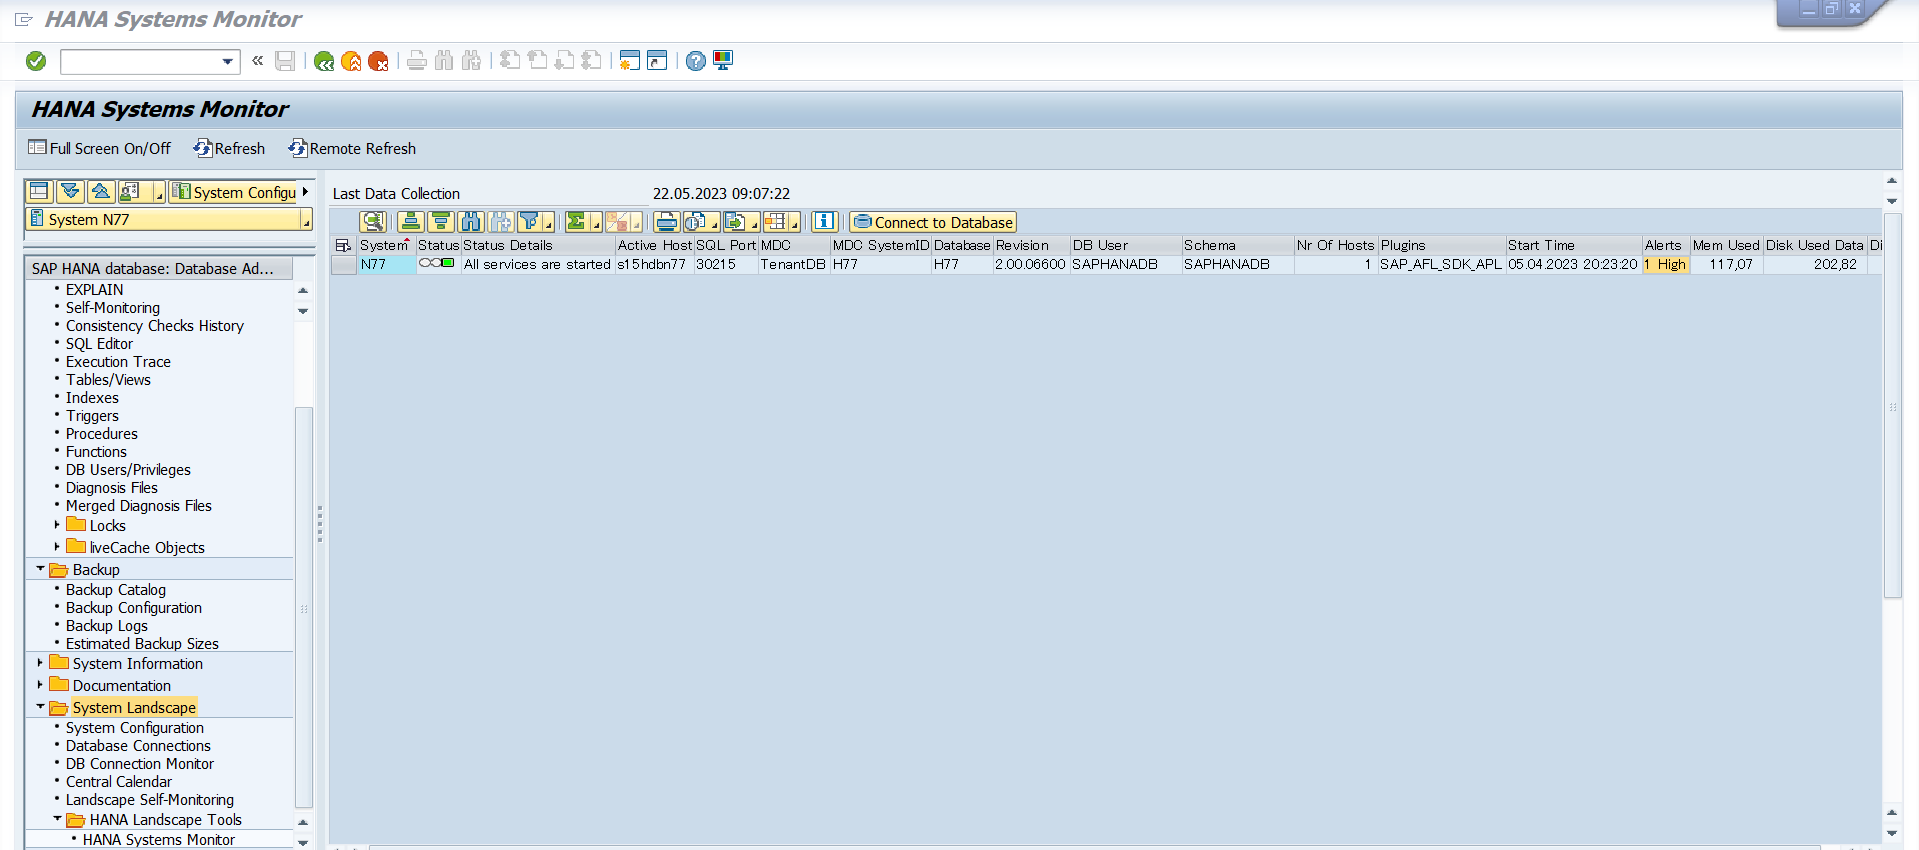The image size is (1919, 850).
Task: Open the transaction command field dropdown
Action: pos(228,62)
